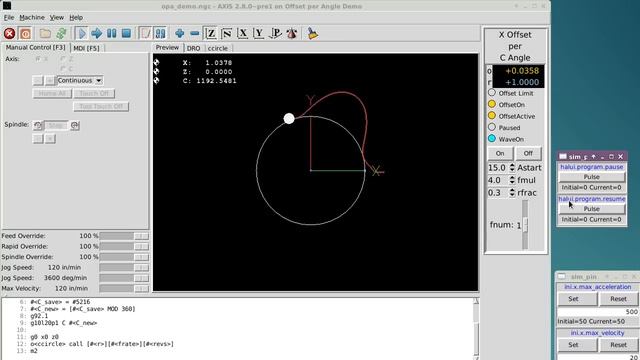Click the Tool Touch Off button

pos(101,107)
